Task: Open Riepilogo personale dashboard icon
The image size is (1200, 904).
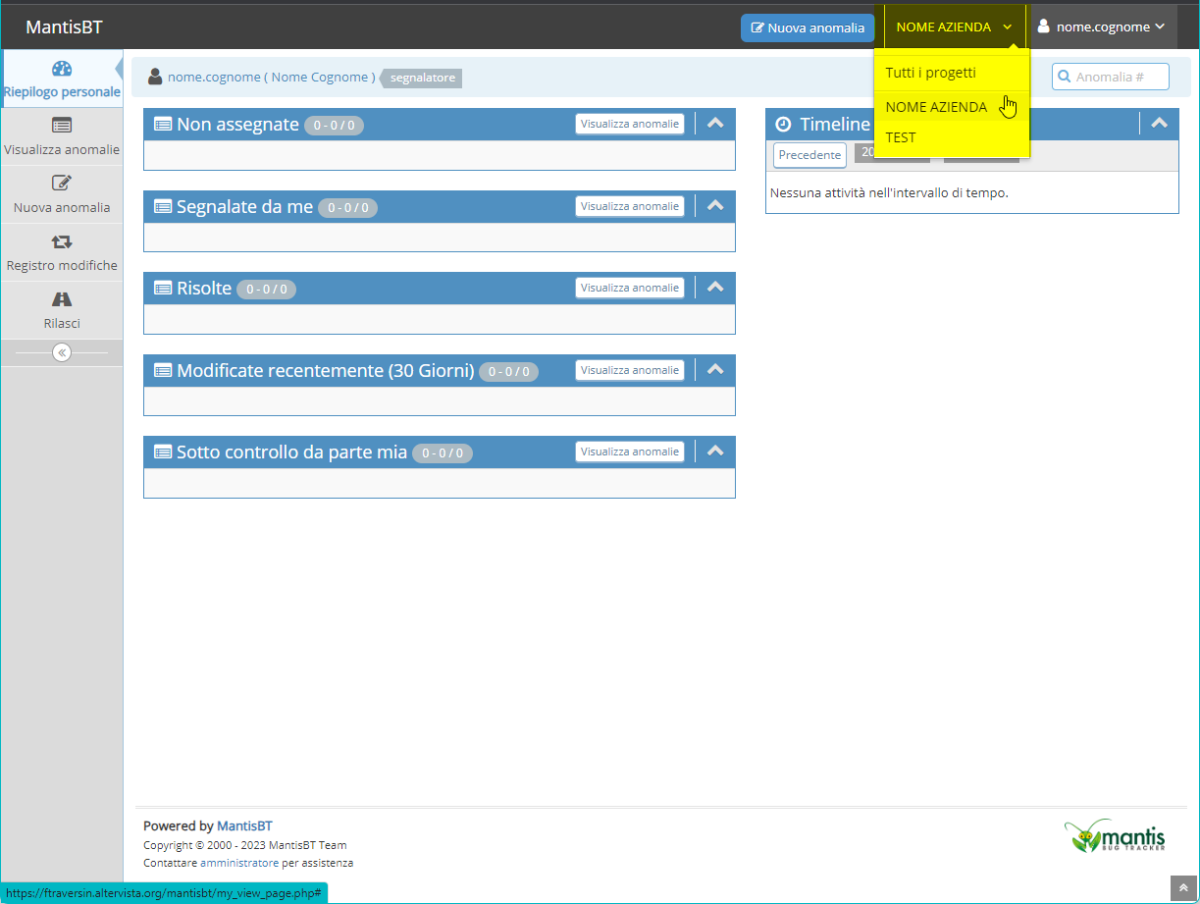Action: pos(61,69)
